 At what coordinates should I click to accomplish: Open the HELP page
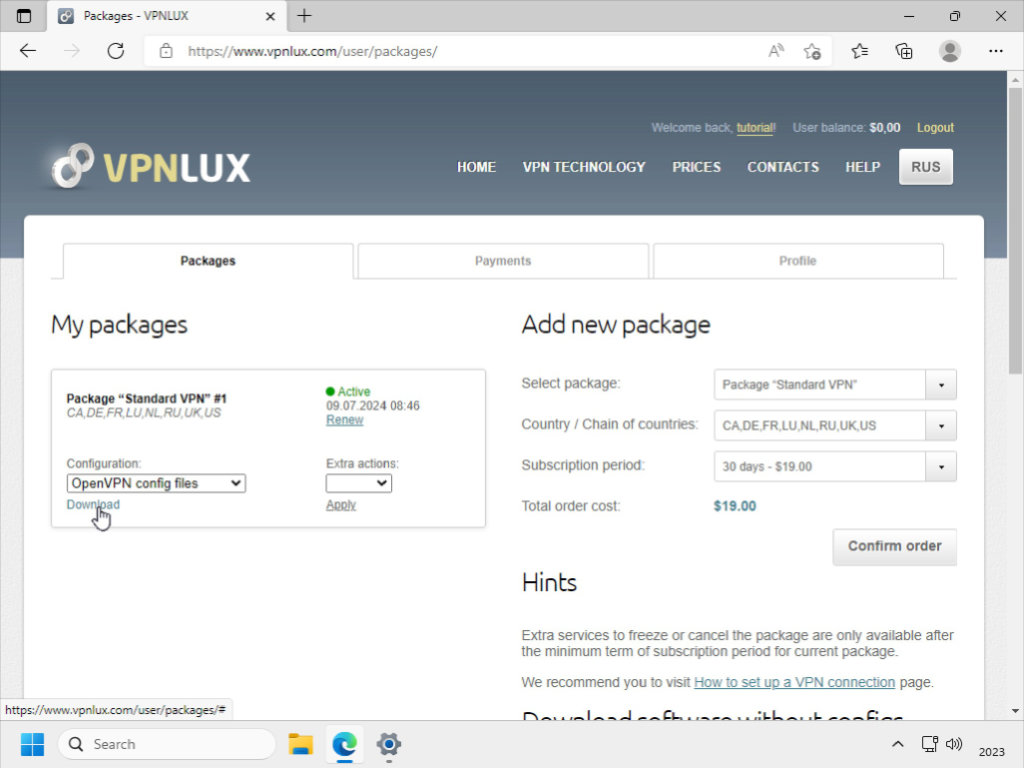(862, 167)
